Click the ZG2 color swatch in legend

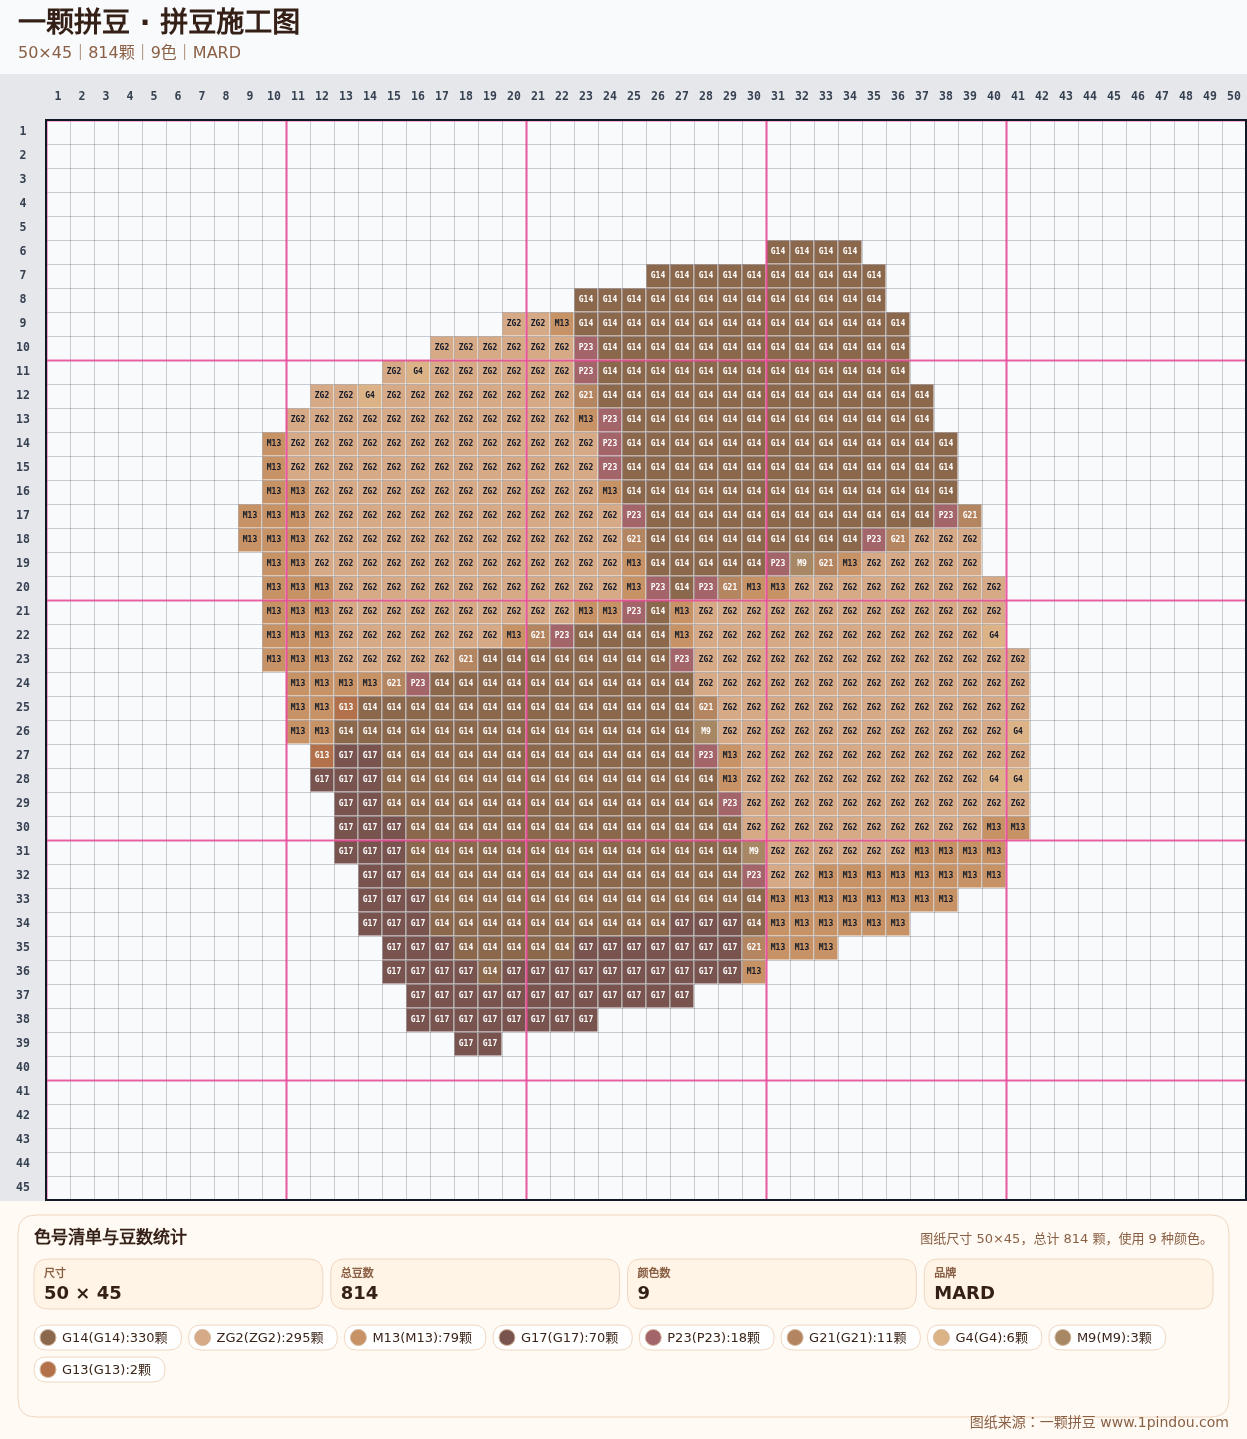coord(203,1338)
